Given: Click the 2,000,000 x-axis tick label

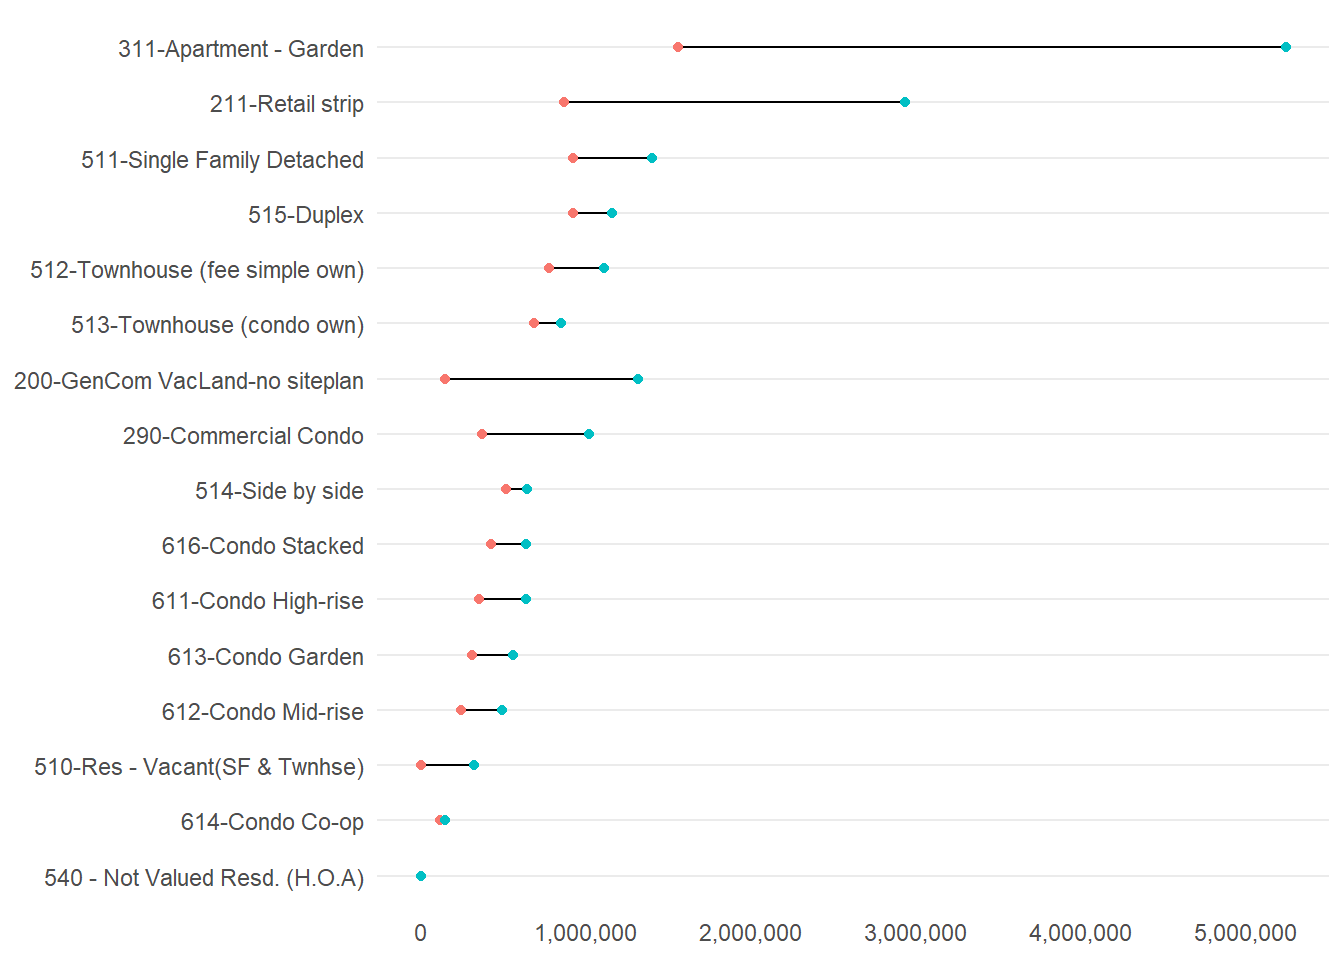Looking at the screenshot, I should tap(750, 933).
